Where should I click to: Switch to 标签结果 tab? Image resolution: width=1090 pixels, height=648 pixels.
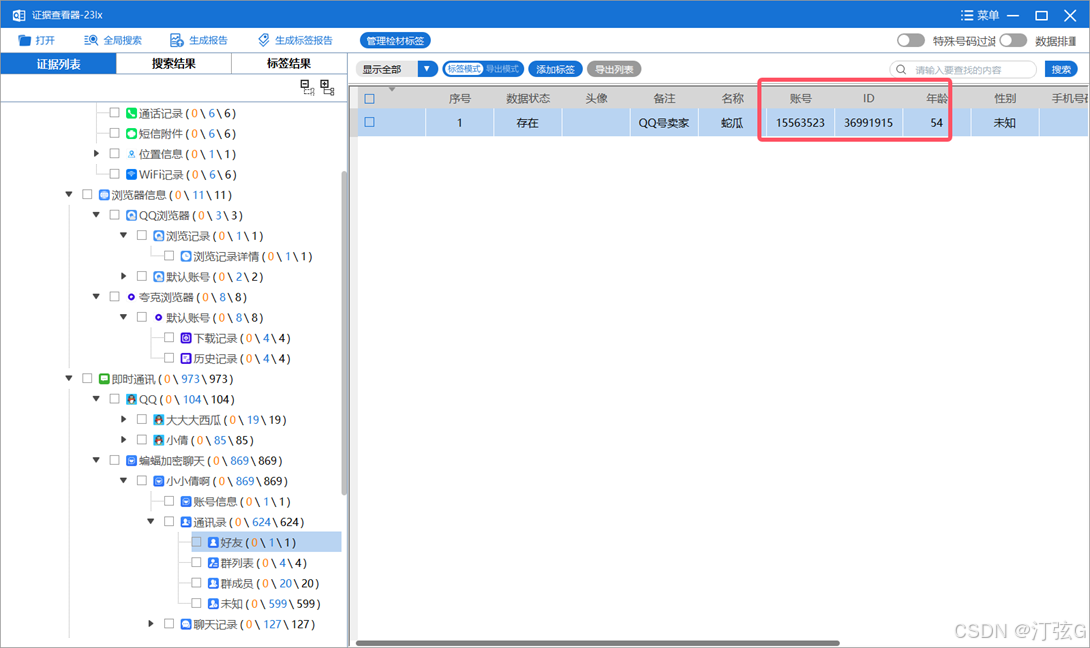(x=289, y=64)
